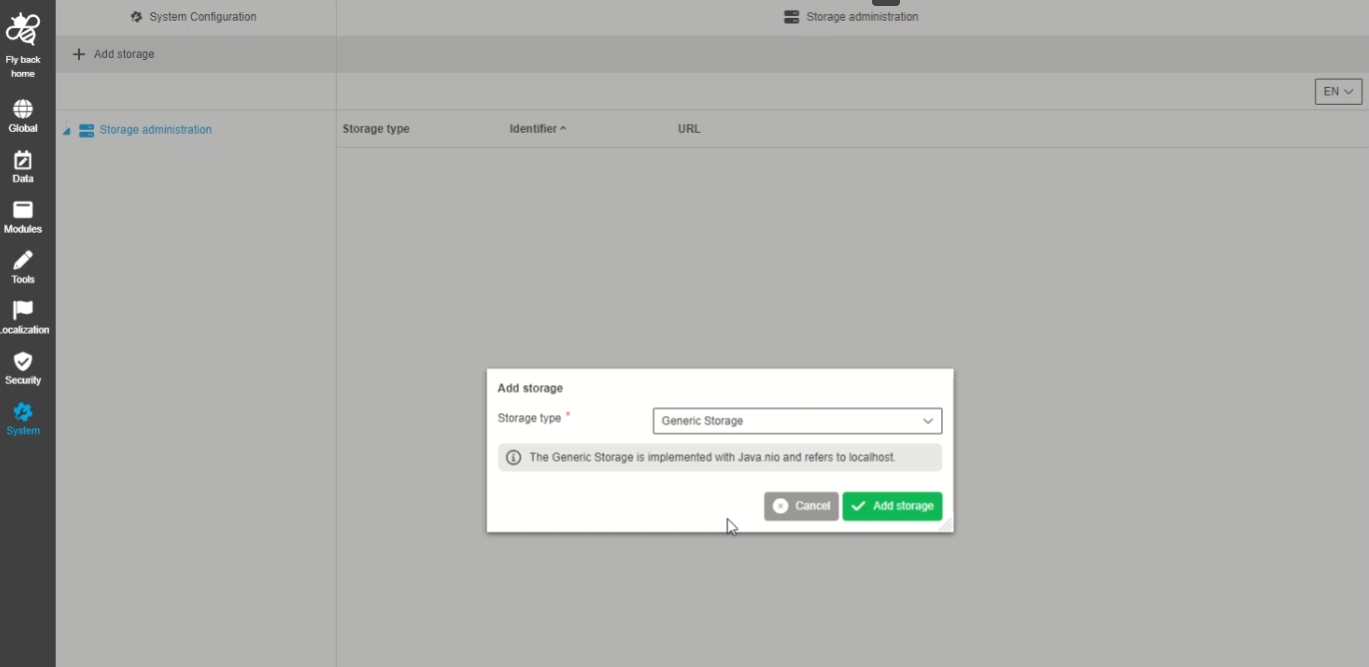Click the Fly back home bee icon
The width and height of the screenshot is (1369, 667).
22,31
